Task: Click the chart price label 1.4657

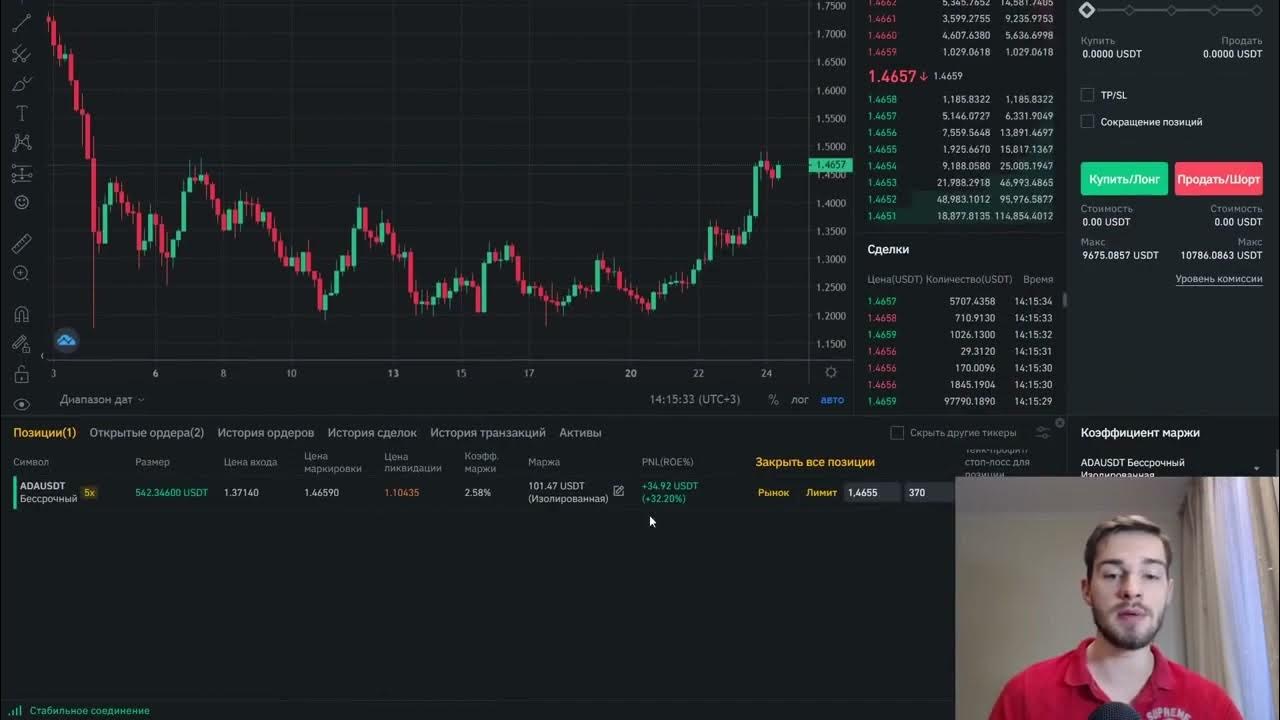Action: click(x=831, y=165)
